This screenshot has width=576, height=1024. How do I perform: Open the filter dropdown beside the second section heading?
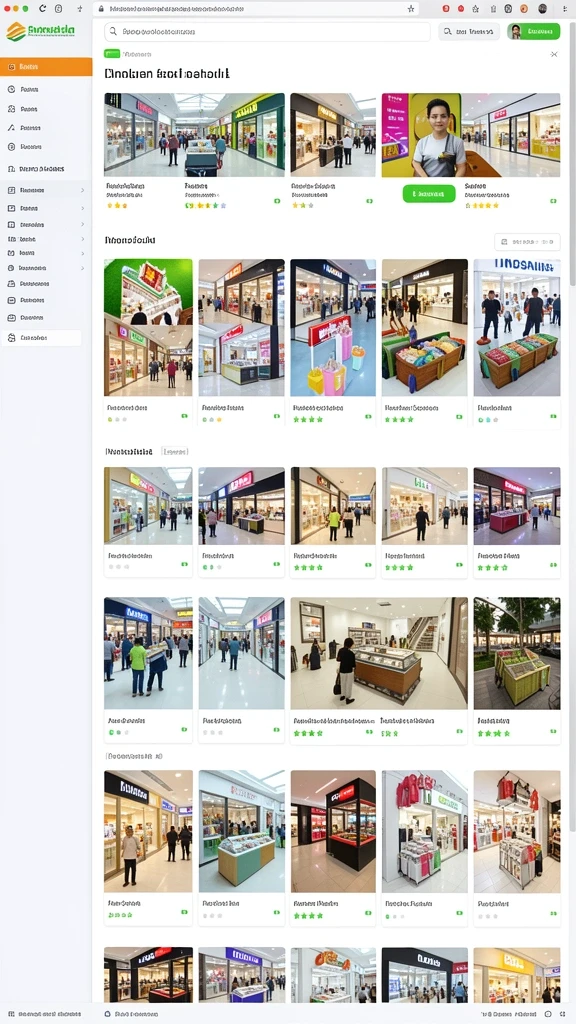click(x=527, y=242)
